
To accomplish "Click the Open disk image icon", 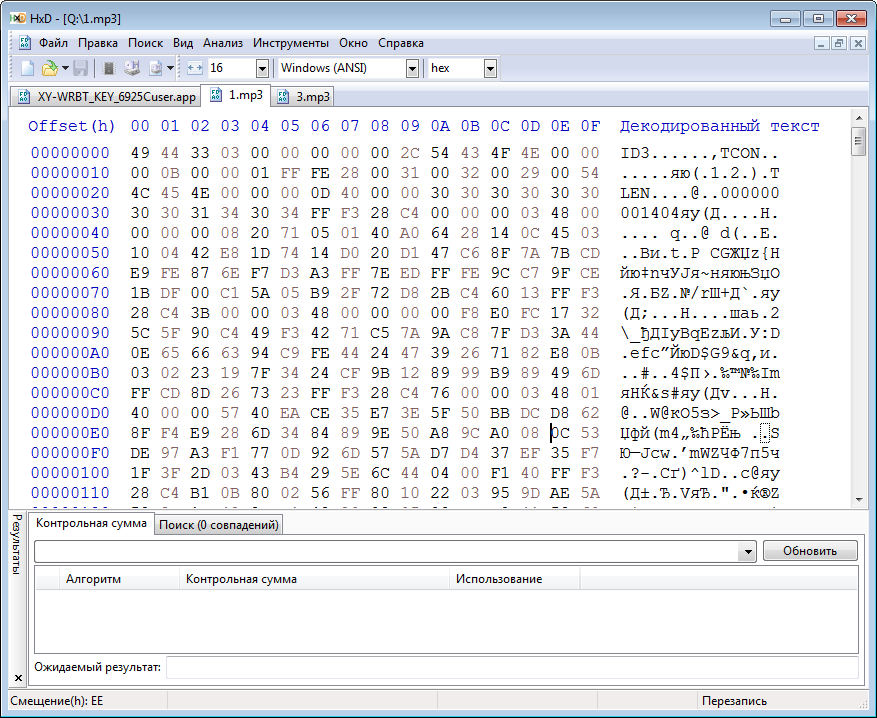I will [155, 68].
